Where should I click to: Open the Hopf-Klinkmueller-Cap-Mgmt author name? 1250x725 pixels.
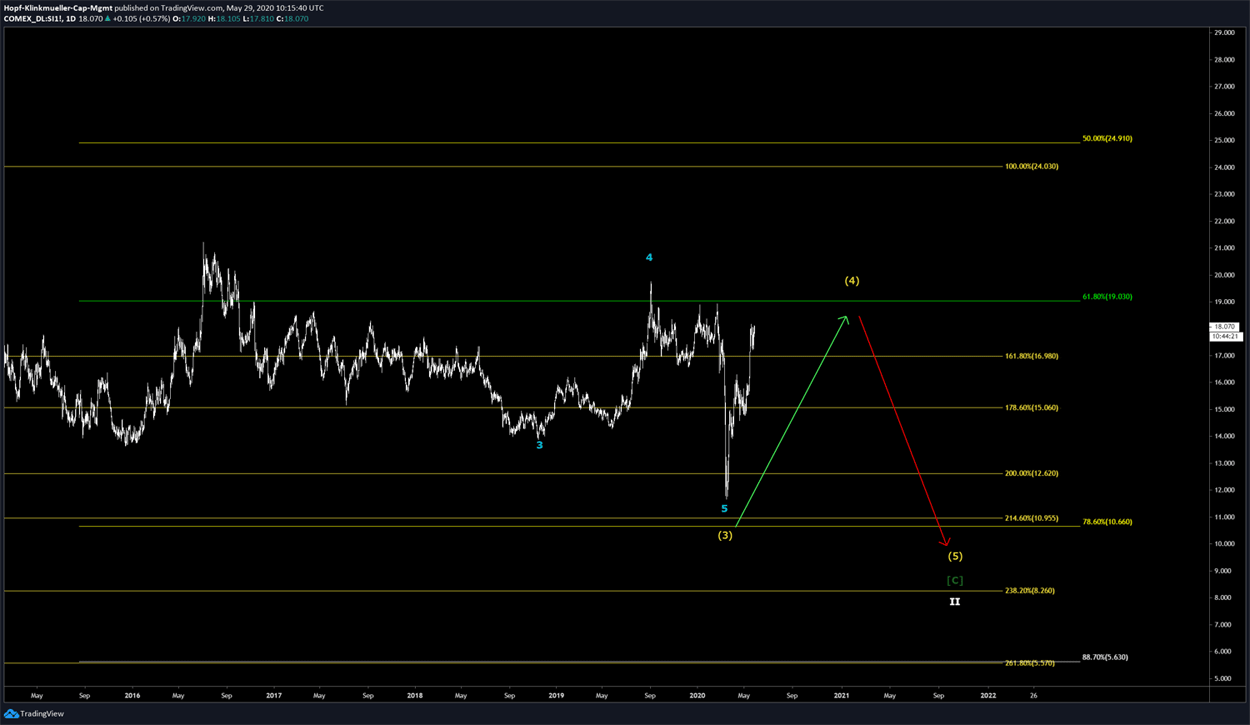click(x=57, y=8)
